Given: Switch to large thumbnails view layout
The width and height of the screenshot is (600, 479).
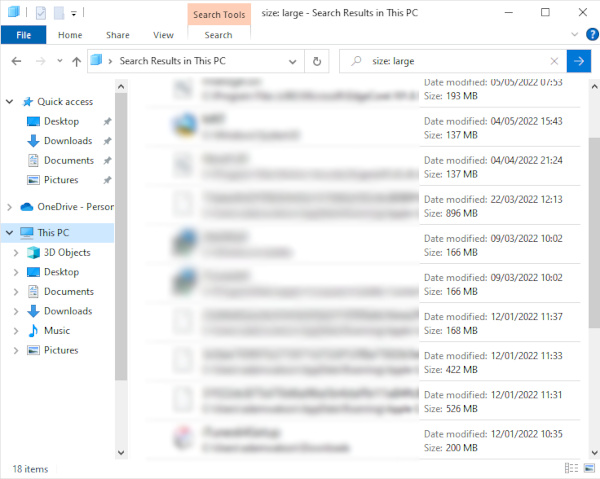Looking at the screenshot, I should 589,468.
